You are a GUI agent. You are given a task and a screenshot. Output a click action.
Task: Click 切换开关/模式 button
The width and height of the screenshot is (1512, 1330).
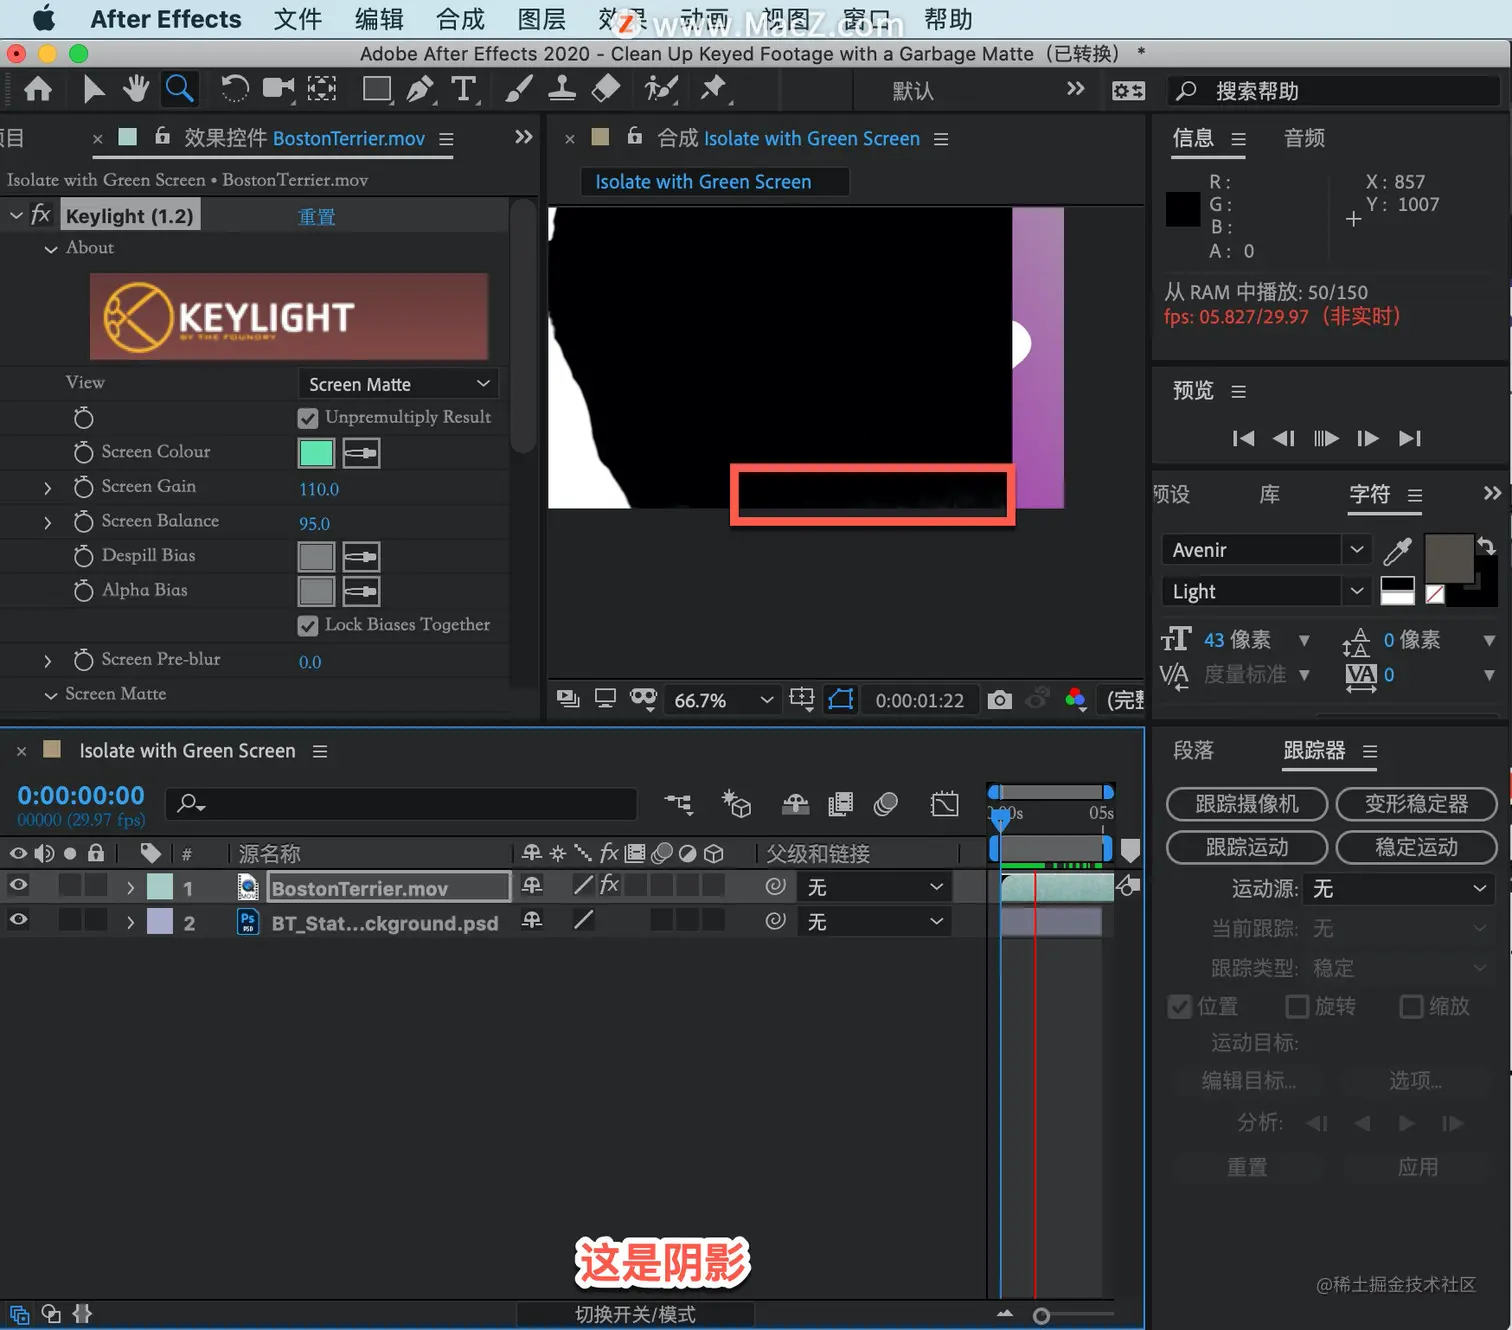point(635,1314)
